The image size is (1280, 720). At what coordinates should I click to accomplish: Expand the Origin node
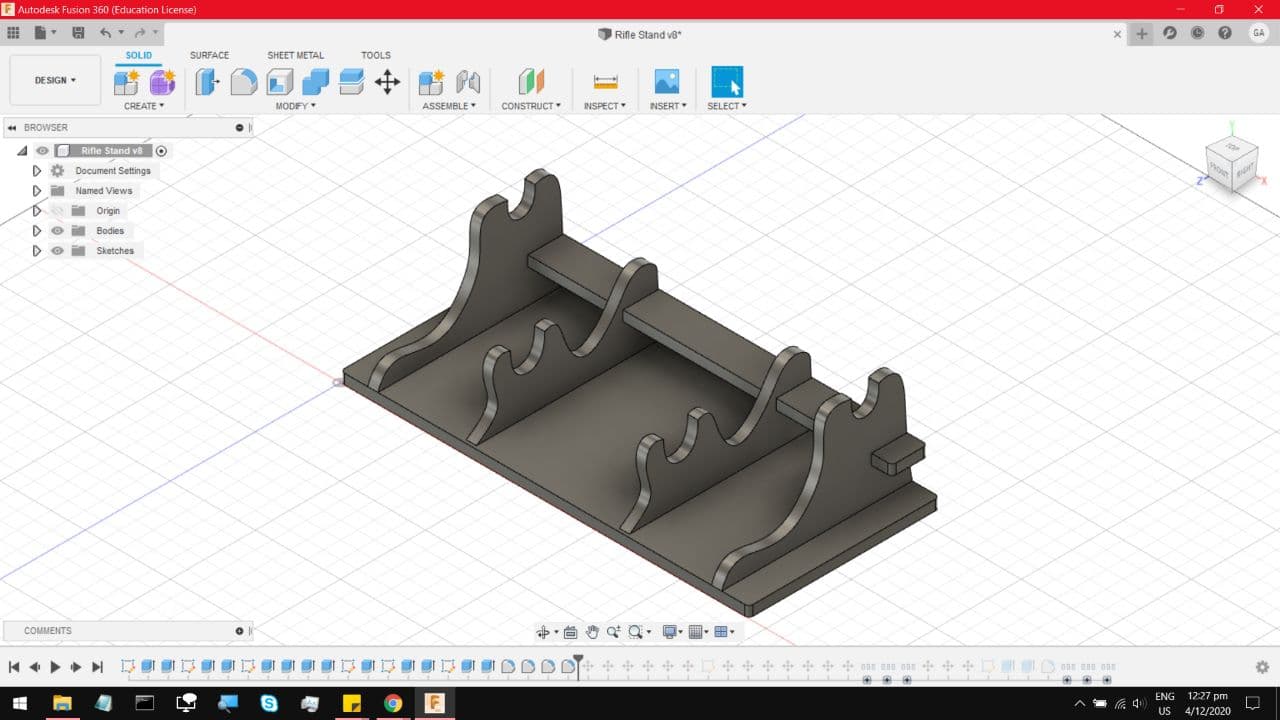(37, 211)
